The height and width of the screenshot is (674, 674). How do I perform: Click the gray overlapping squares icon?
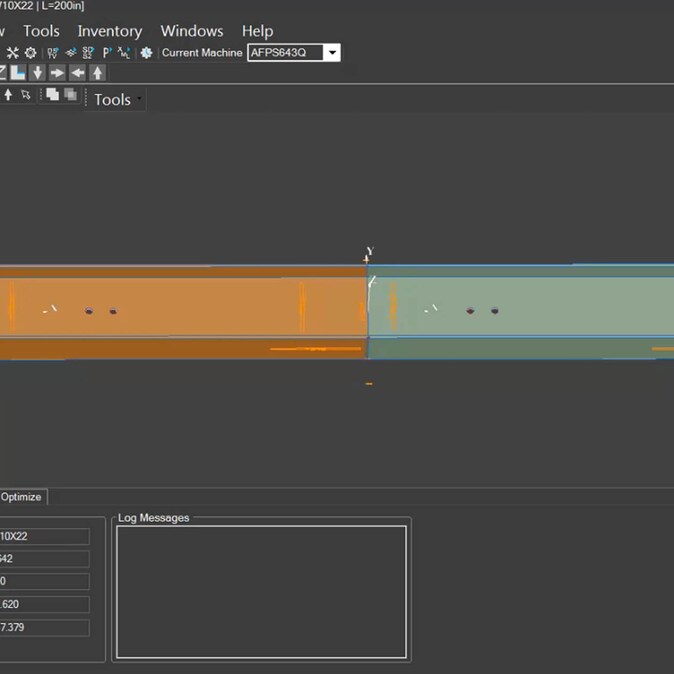pyautogui.click(x=70, y=94)
